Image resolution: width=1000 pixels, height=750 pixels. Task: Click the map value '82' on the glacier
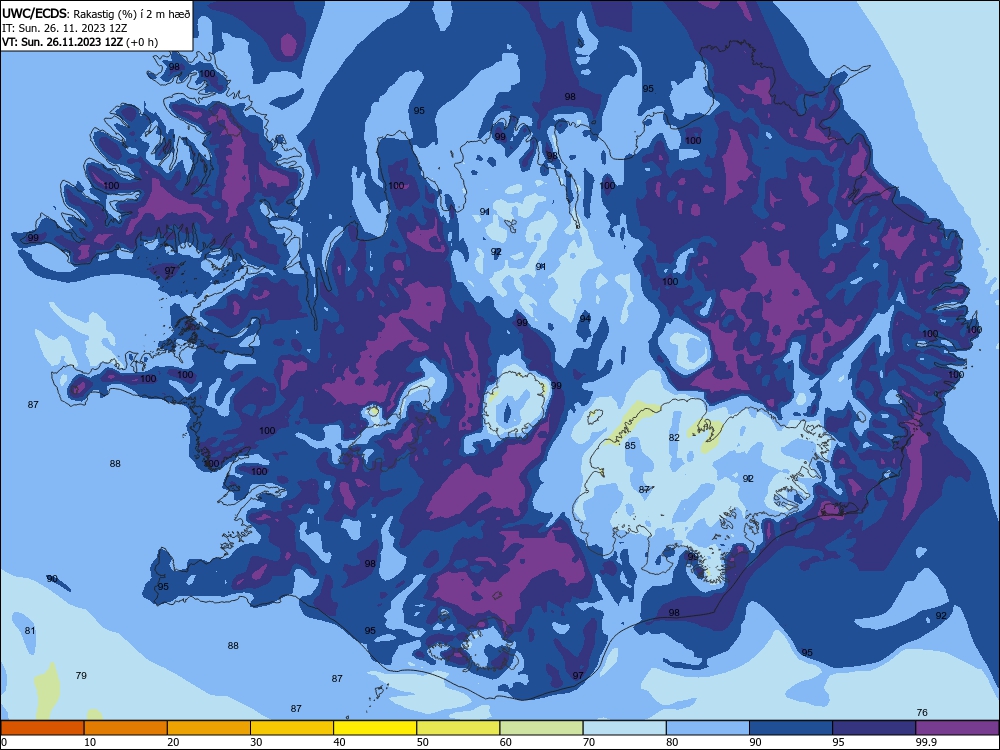tap(674, 438)
